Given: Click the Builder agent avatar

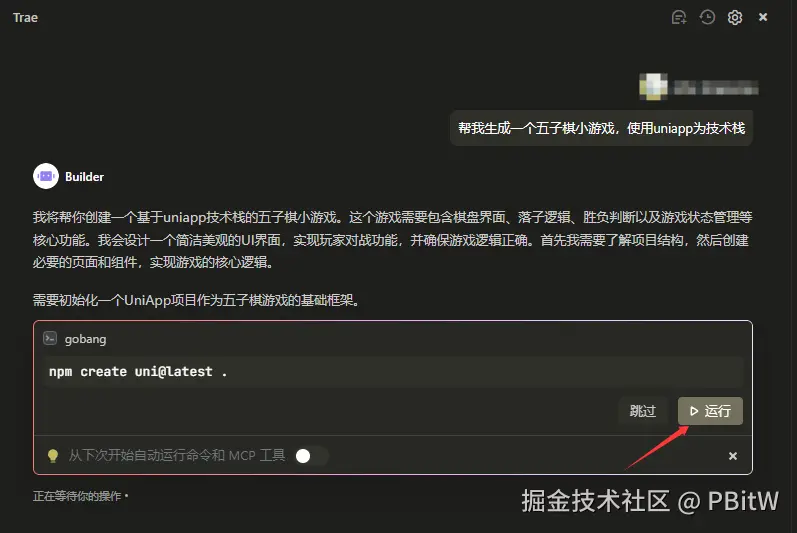Looking at the screenshot, I should [x=46, y=176].
